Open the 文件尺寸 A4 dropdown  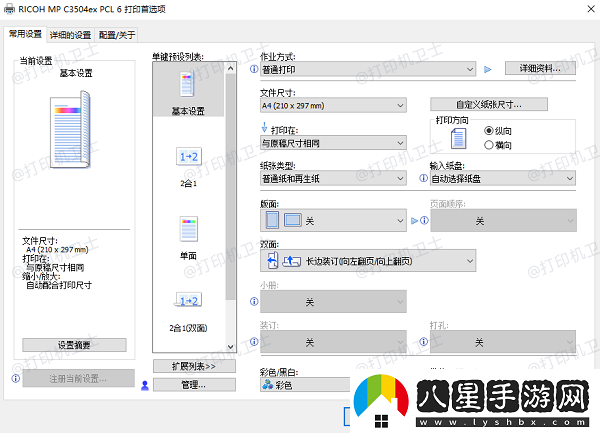coord(333,105)
